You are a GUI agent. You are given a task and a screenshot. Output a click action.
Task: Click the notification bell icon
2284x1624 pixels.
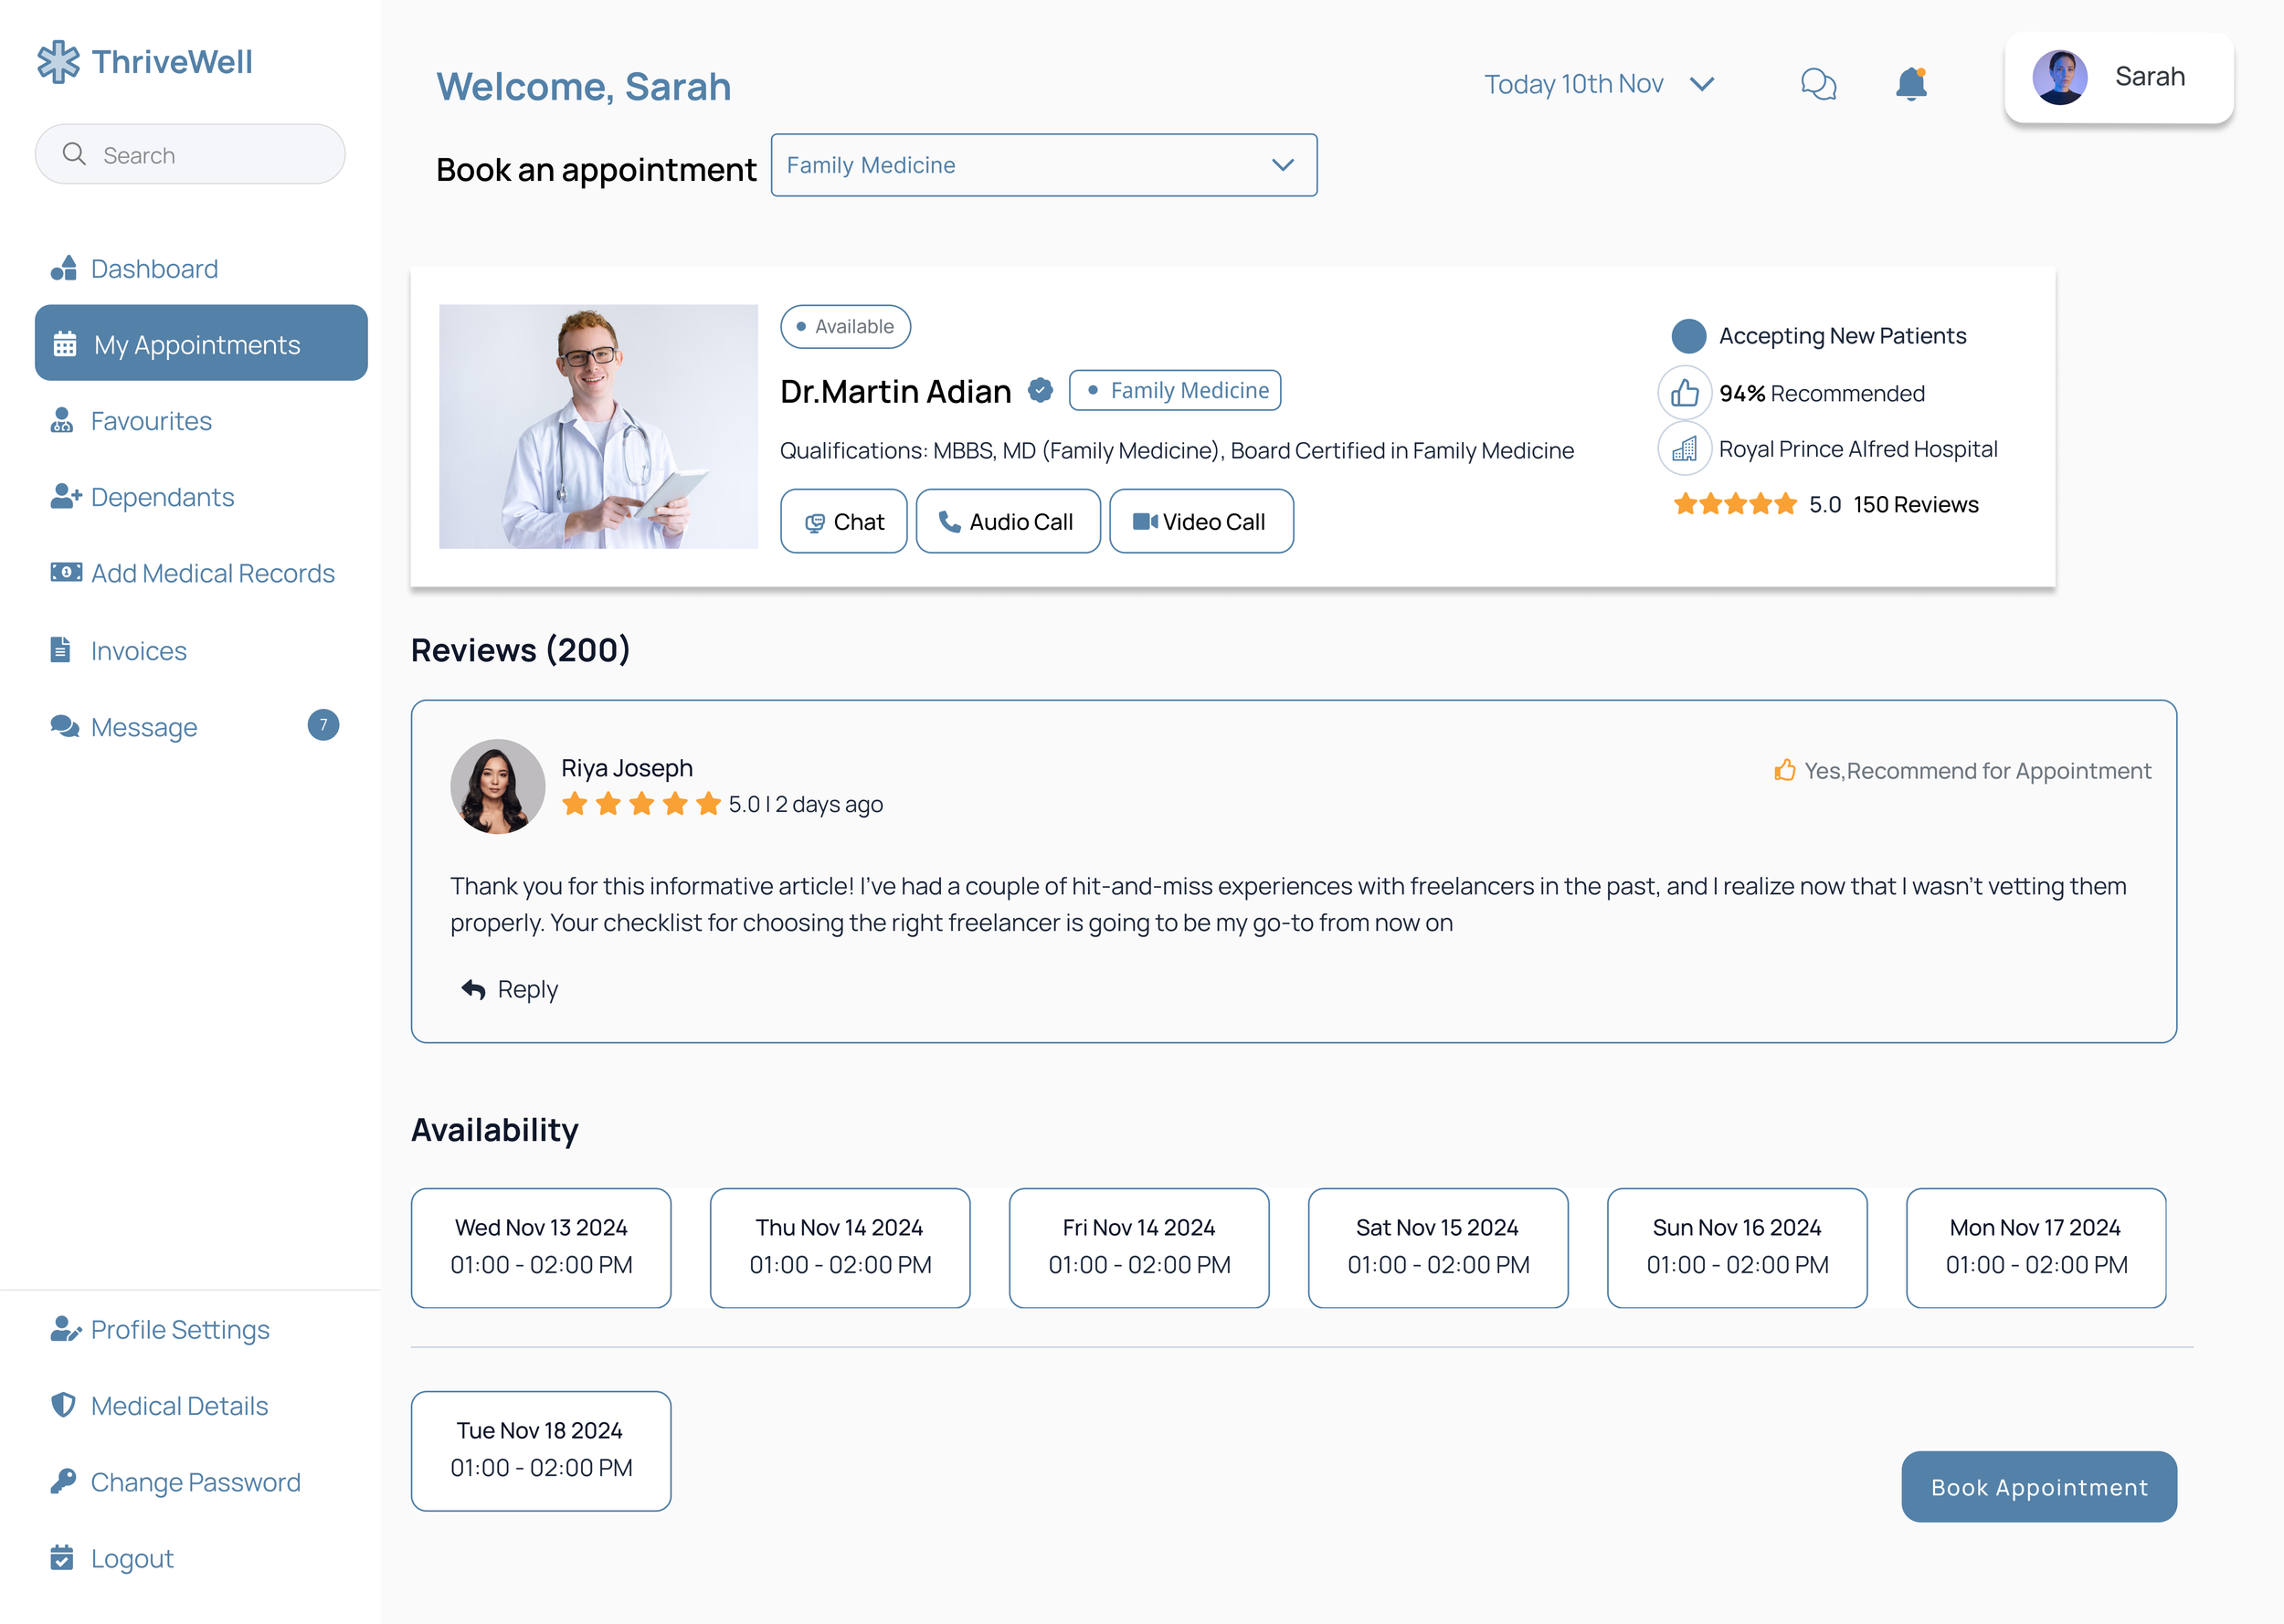click(1911, 84)
